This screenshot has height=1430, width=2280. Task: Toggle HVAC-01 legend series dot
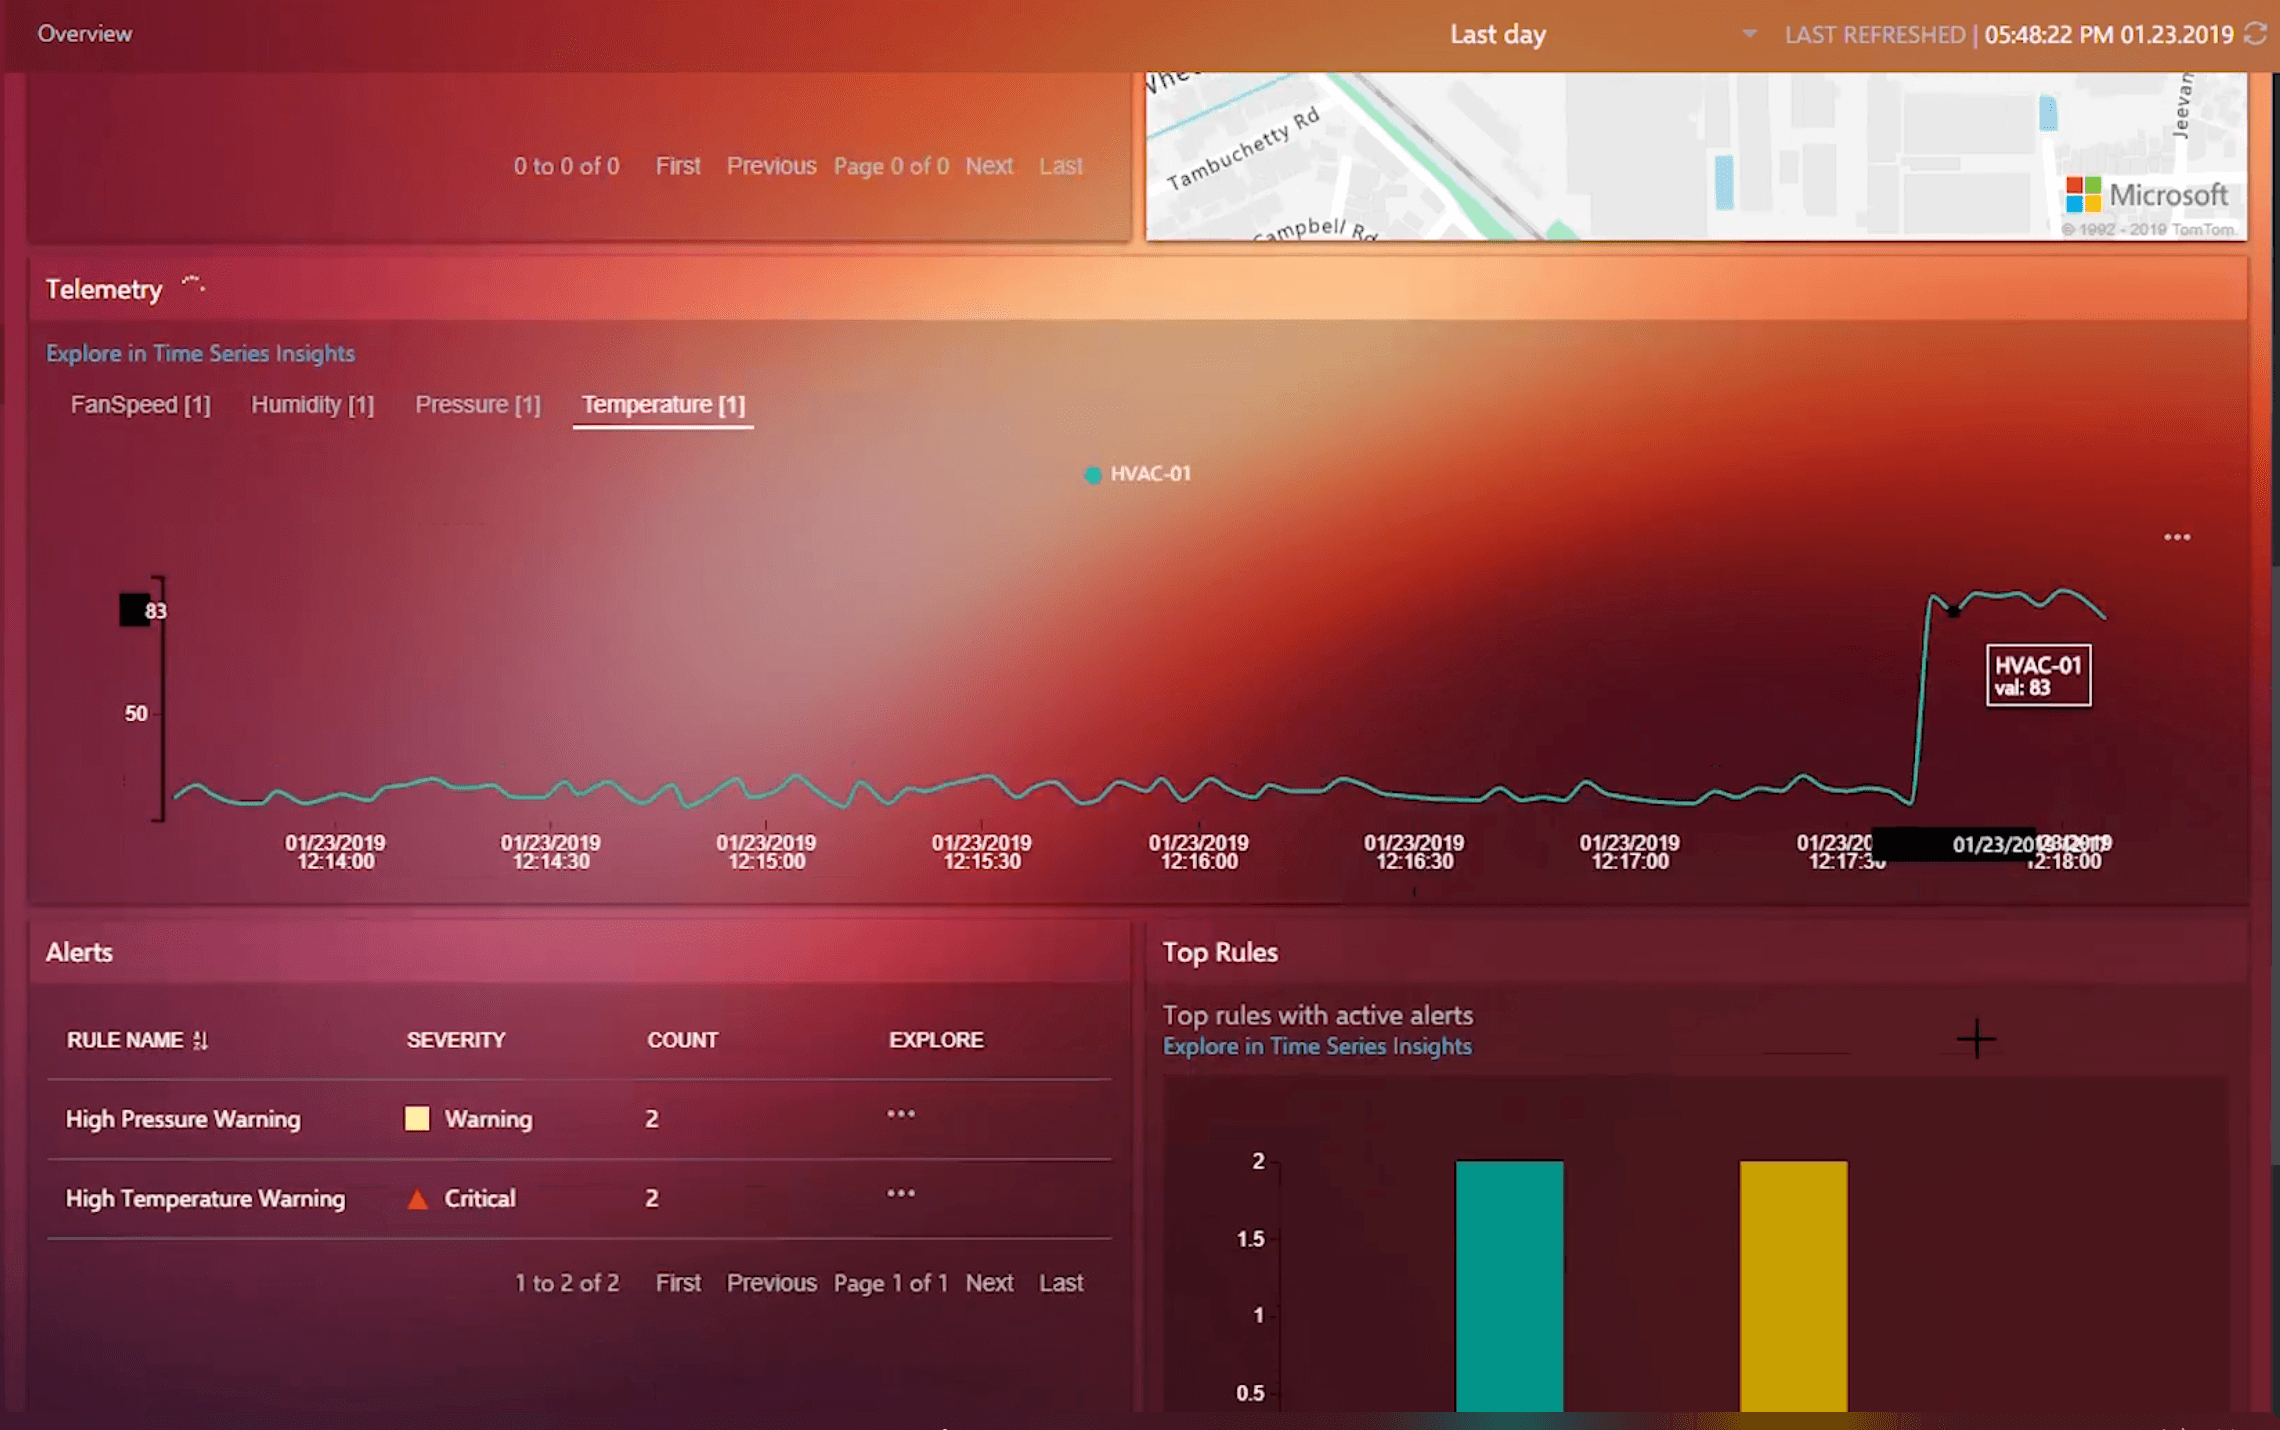click(1093, 475)
